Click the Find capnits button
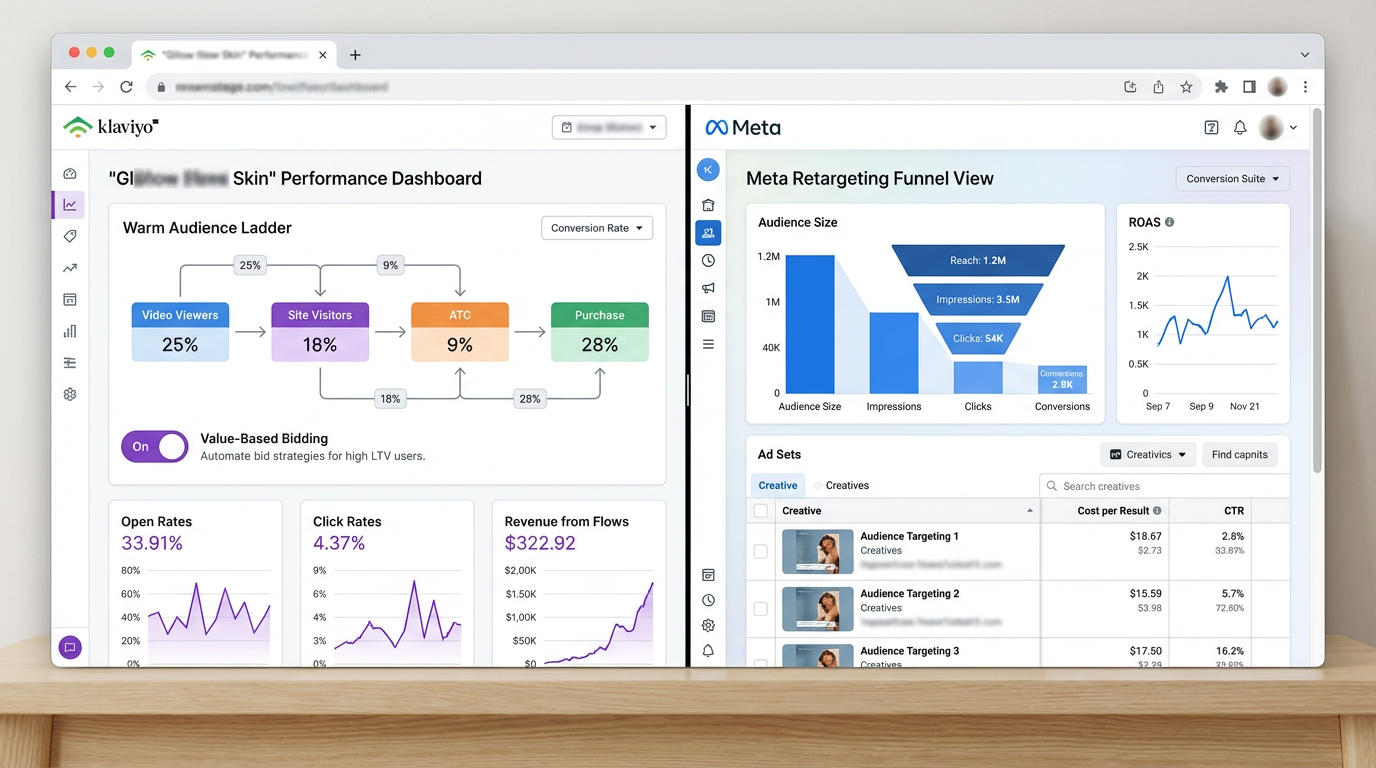Viewport: 1376px width, 768px height. (1240, 455)
